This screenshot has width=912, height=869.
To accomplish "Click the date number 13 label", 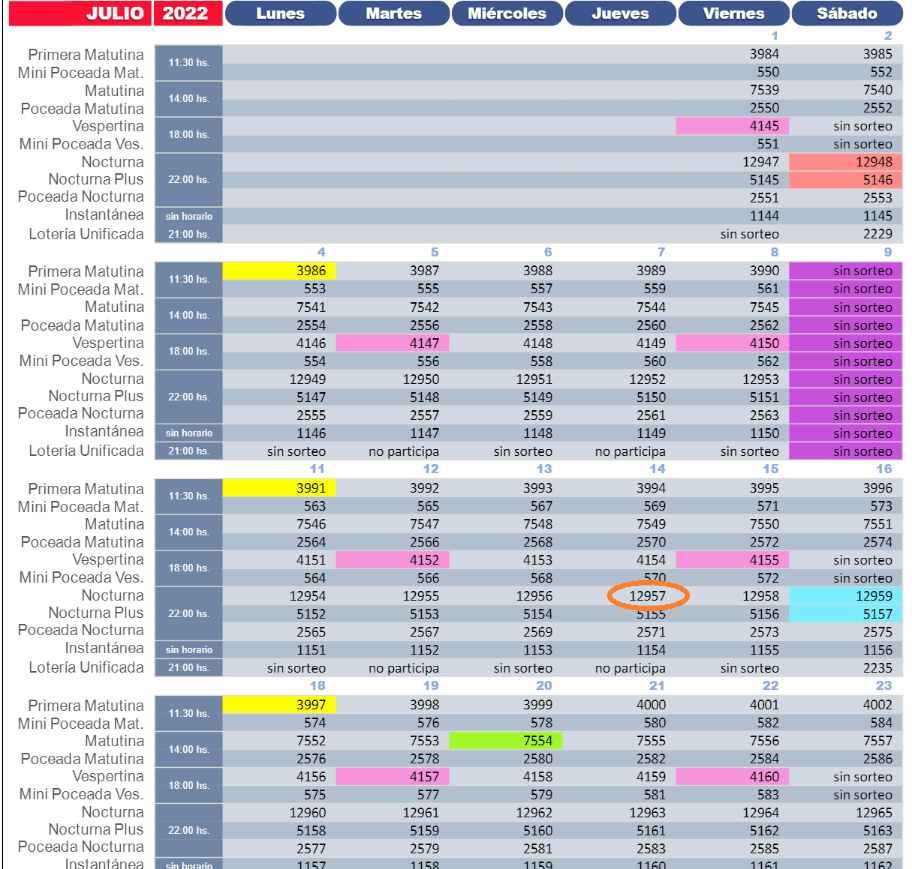I will (x=544, y=469).
